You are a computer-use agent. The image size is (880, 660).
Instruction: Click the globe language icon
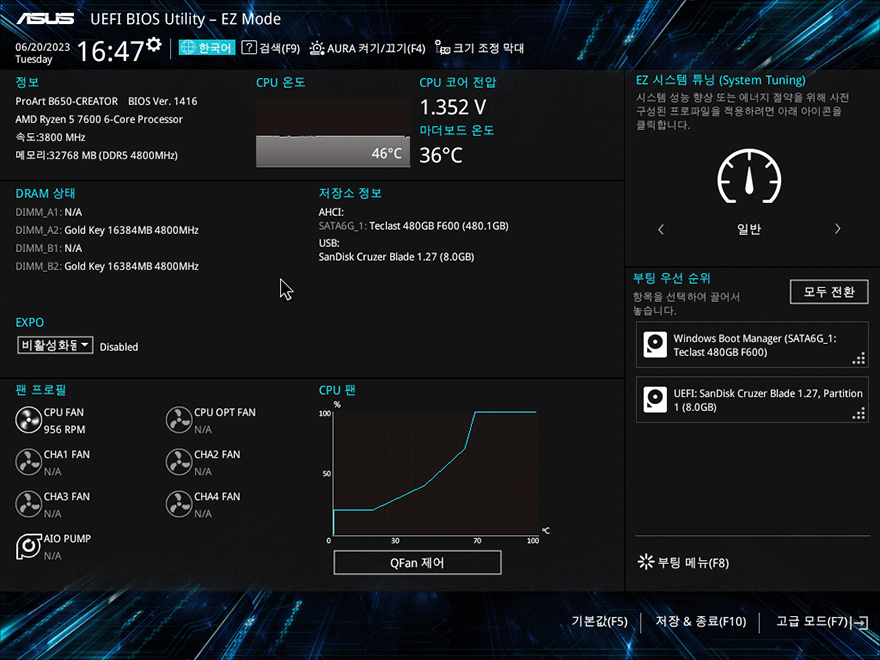[x=188, y=48]
